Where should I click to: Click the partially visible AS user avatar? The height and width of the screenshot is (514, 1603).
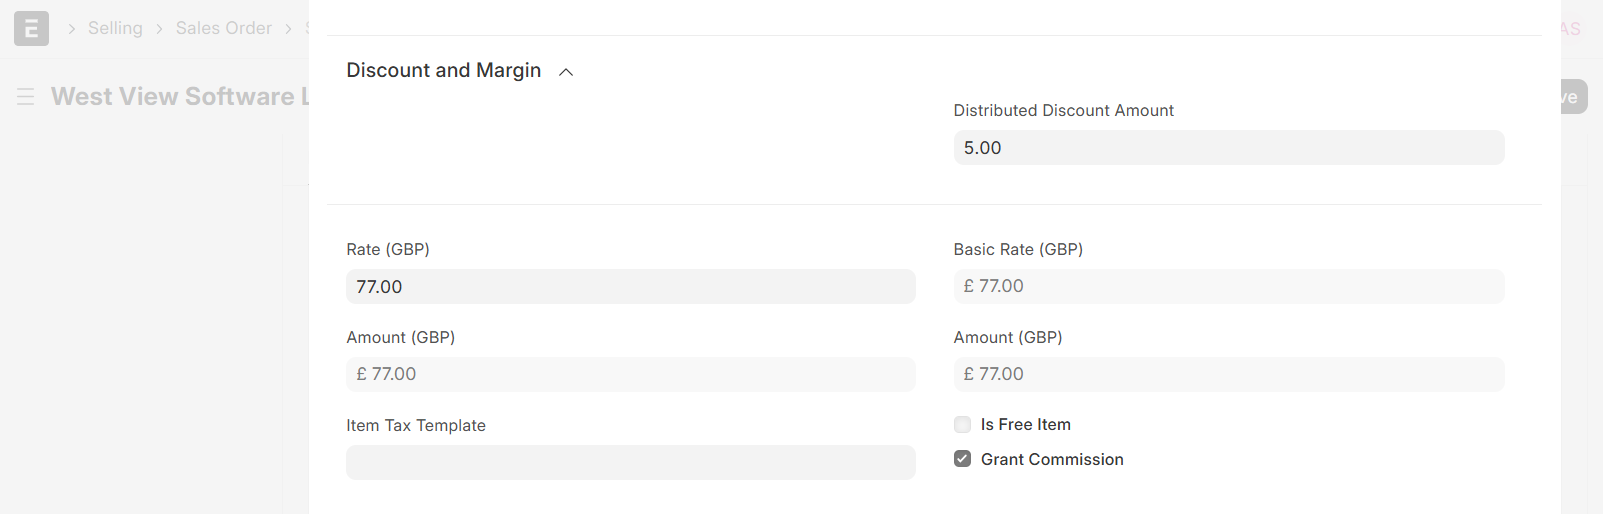coord(1571,28)
